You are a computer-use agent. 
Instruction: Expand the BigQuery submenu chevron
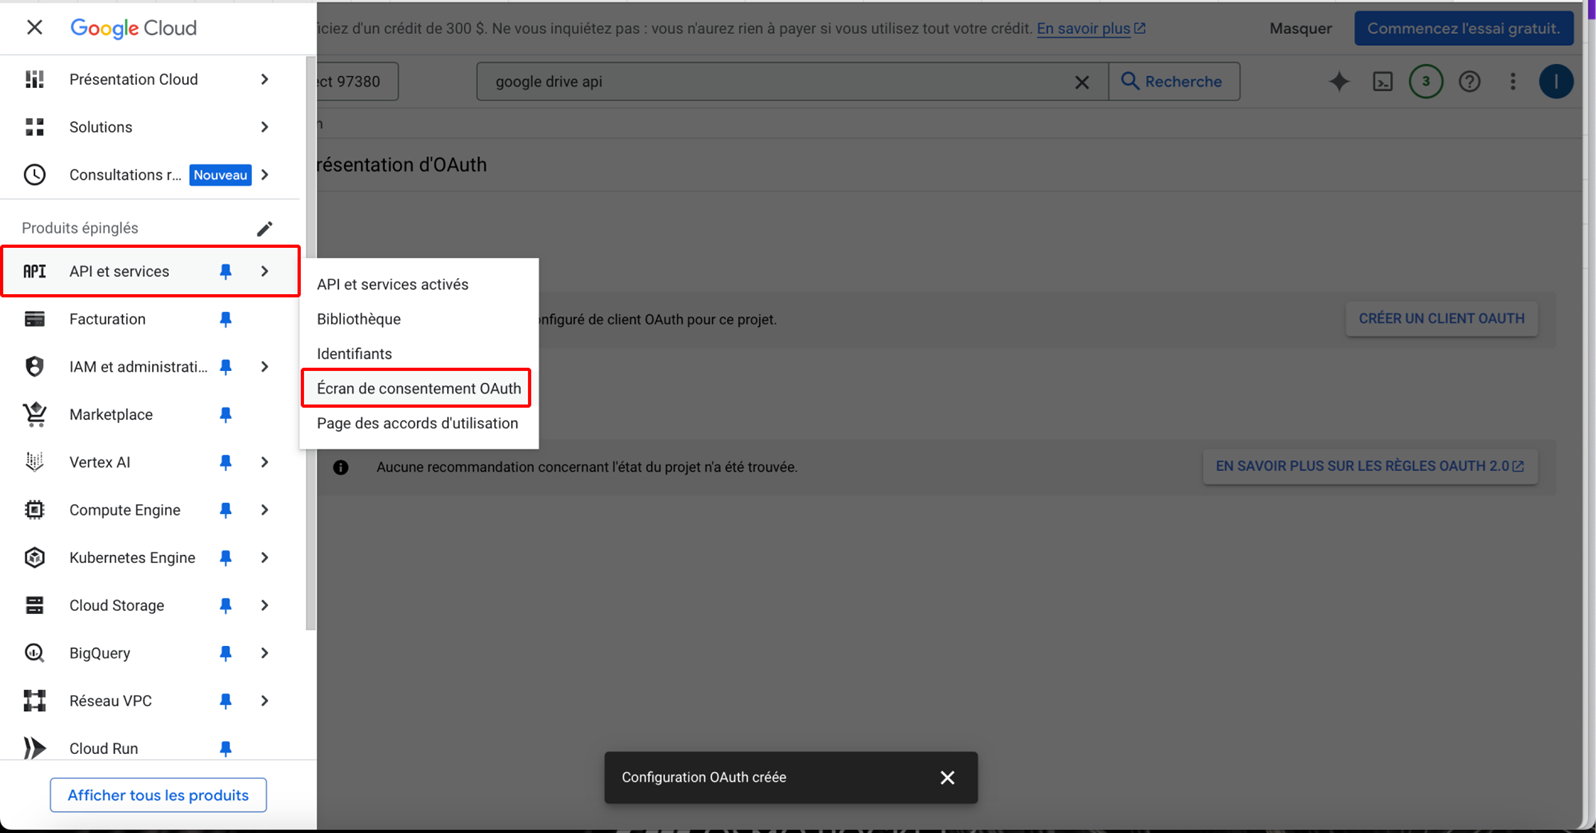[265, 653]
